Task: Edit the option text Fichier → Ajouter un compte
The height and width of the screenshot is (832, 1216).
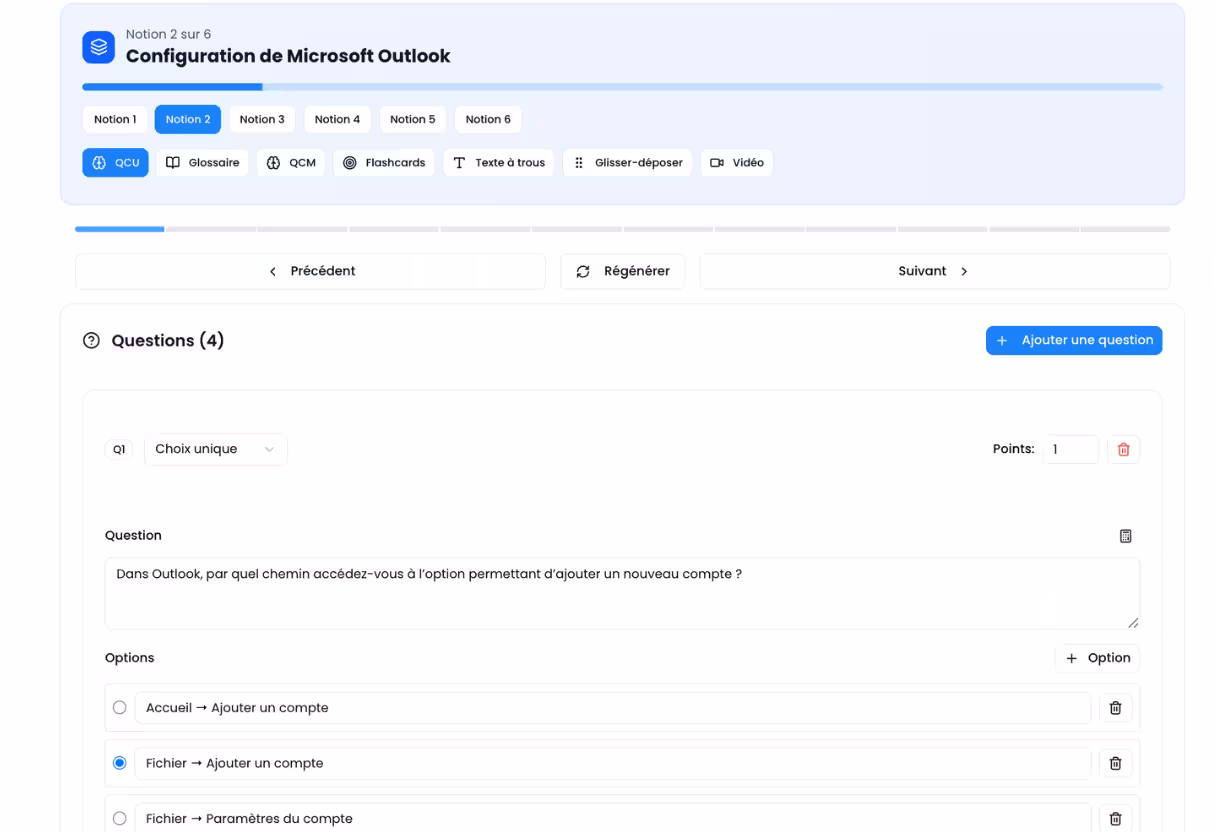Action: pos(613,764)
